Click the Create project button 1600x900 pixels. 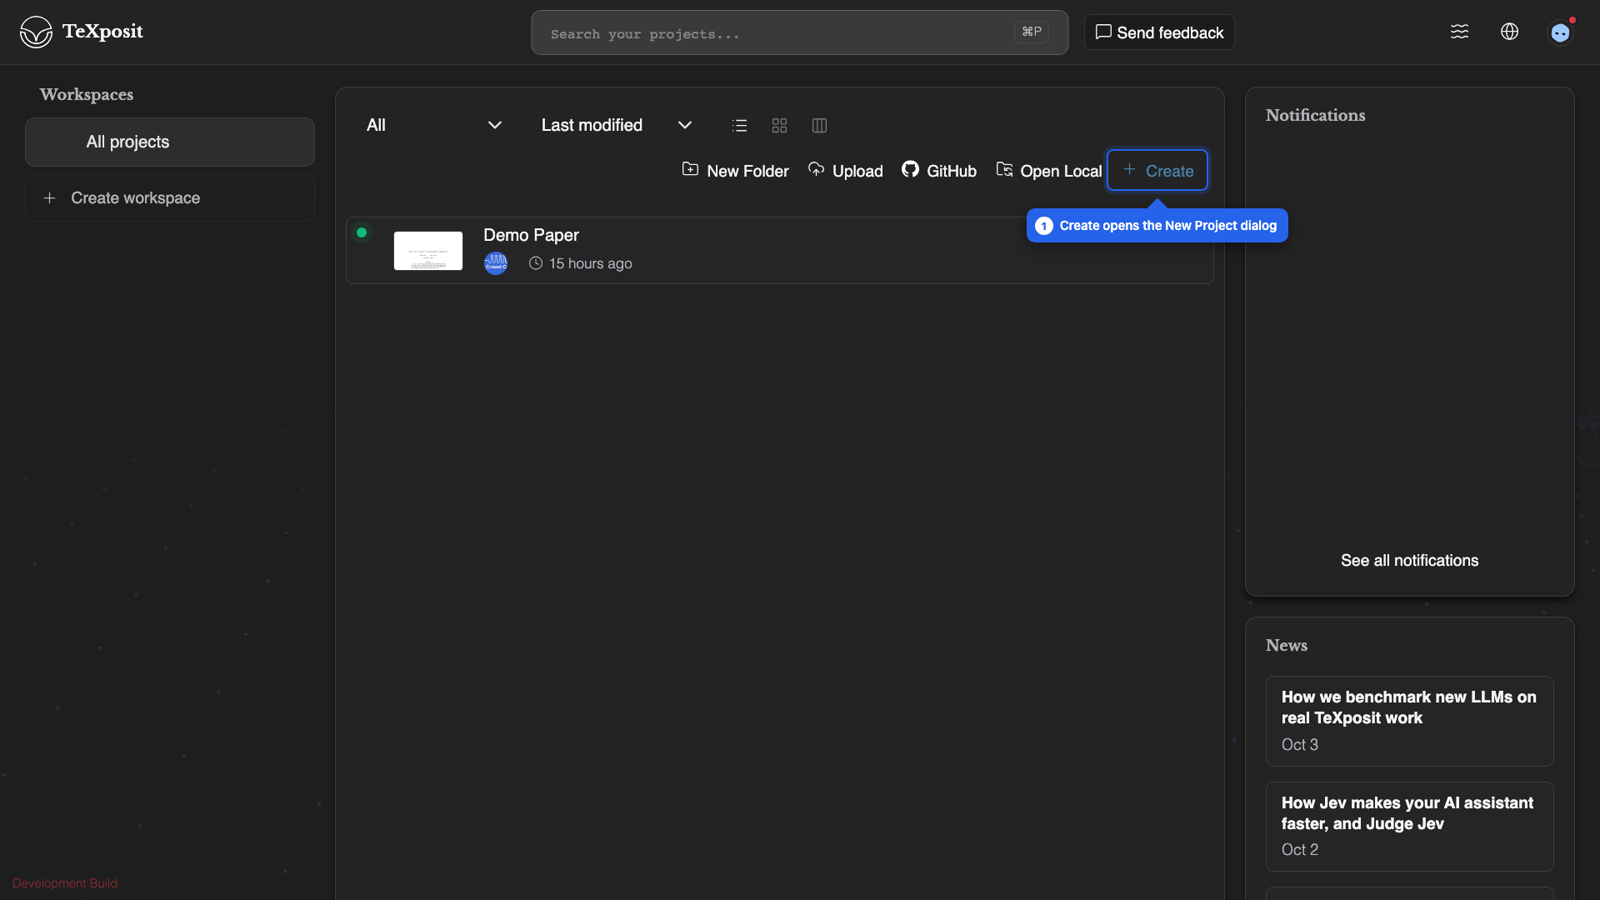tap(1157, 170)
